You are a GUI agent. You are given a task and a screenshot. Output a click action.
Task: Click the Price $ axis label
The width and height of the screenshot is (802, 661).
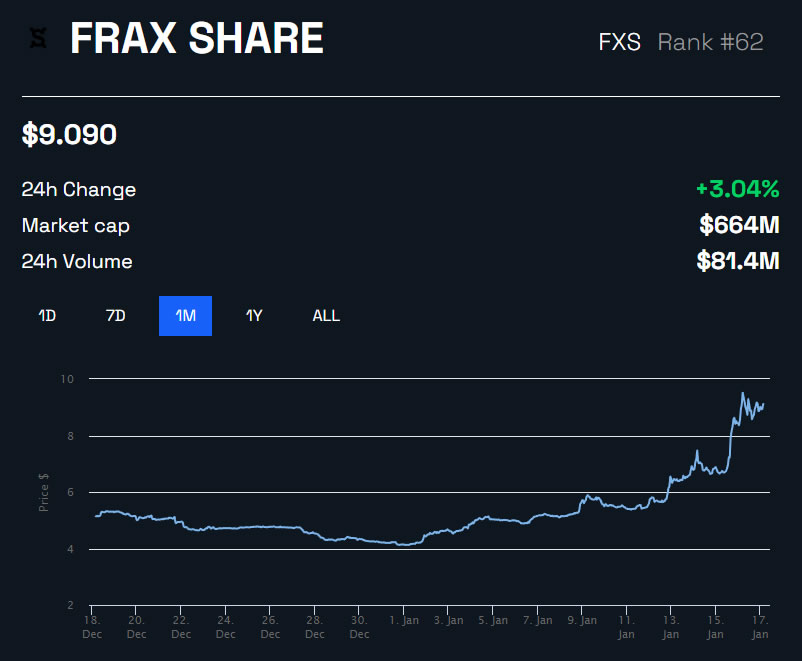pos(44,492)
